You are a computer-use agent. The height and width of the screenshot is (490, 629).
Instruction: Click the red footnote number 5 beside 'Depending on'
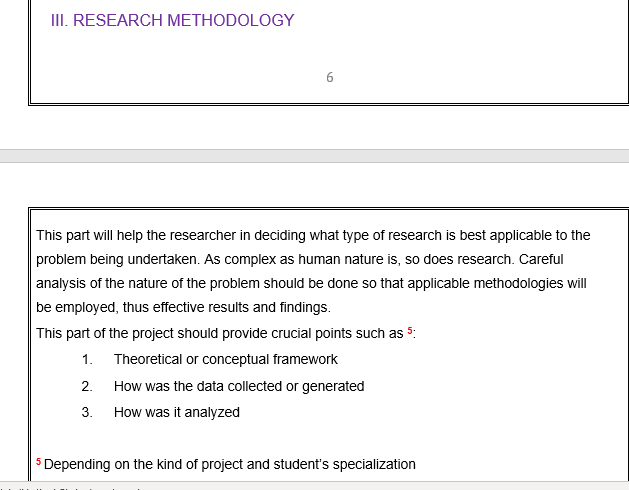pos(39,462)
